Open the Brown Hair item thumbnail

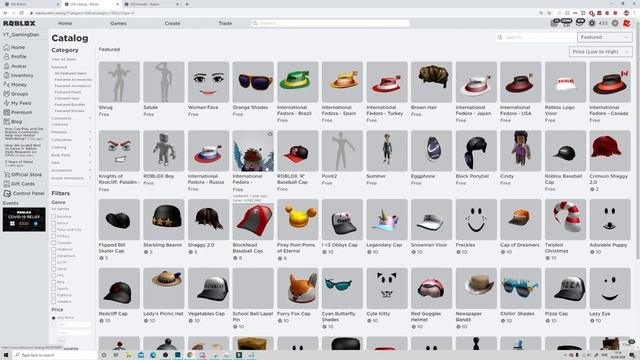(431, 82)
